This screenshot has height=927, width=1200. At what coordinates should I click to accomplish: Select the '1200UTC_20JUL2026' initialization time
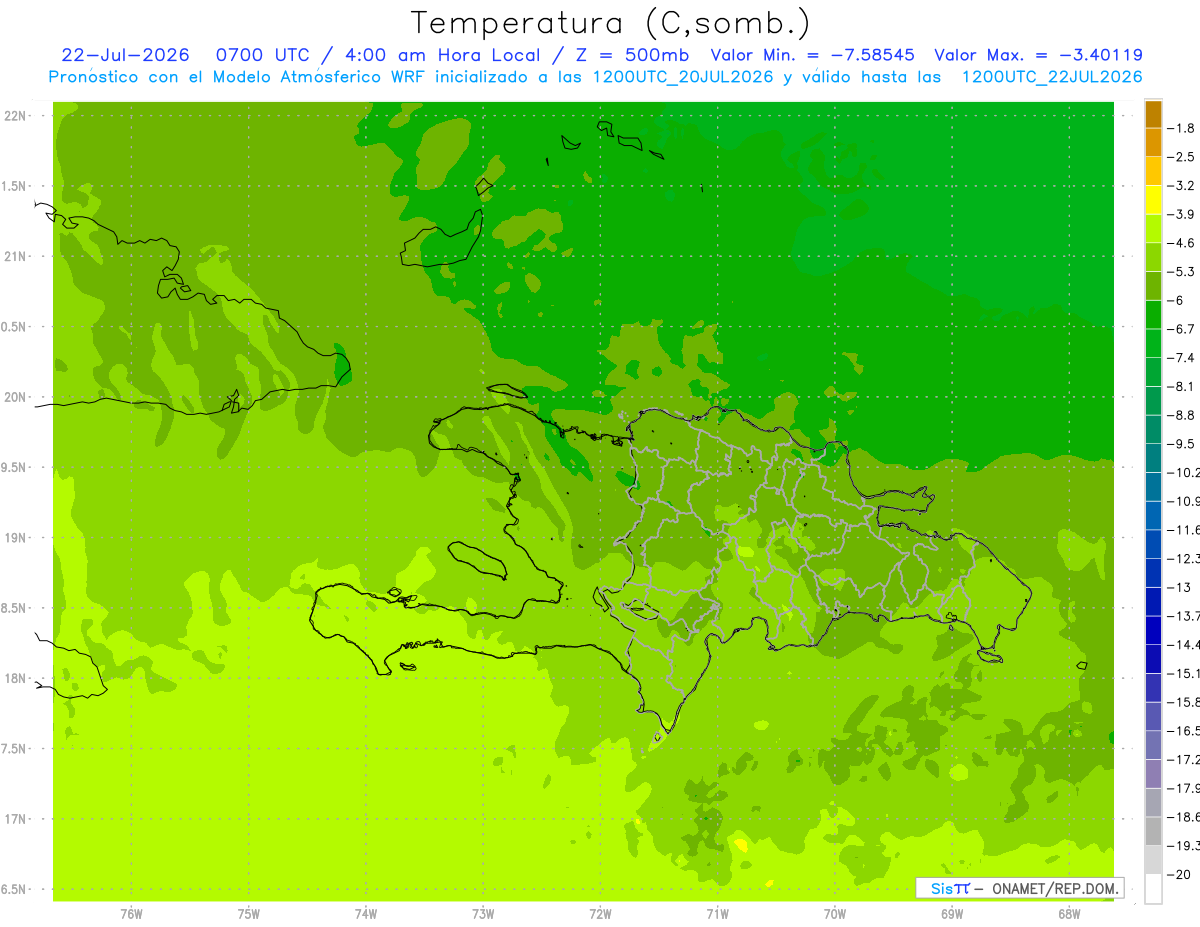pos(682,77)
